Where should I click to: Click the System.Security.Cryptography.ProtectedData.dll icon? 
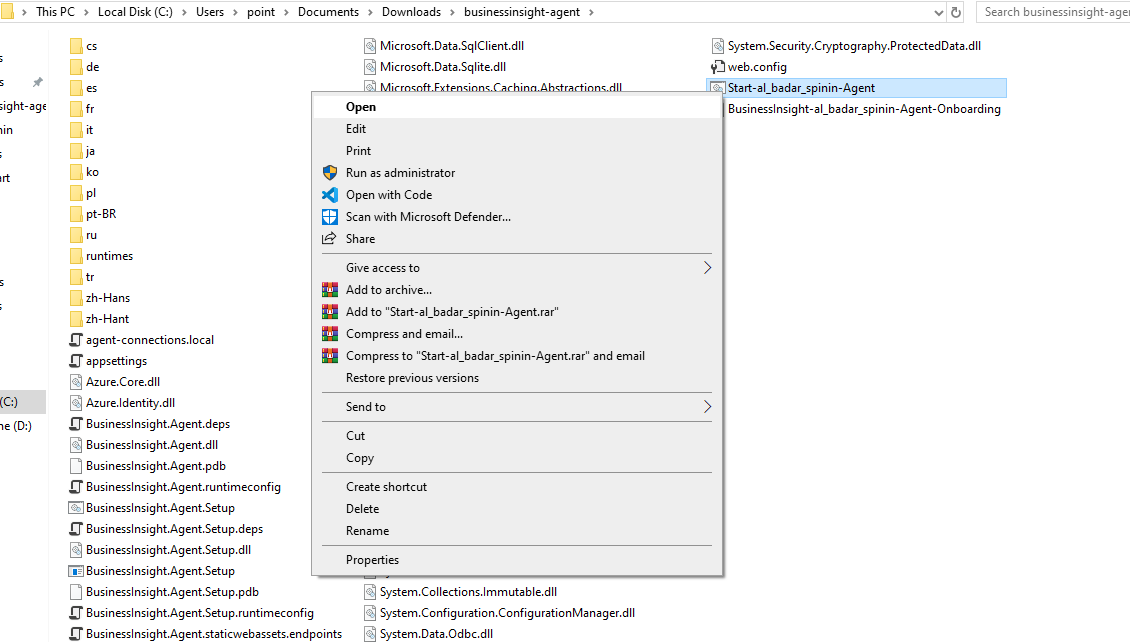pyautogui.click(x=717, y=46)
